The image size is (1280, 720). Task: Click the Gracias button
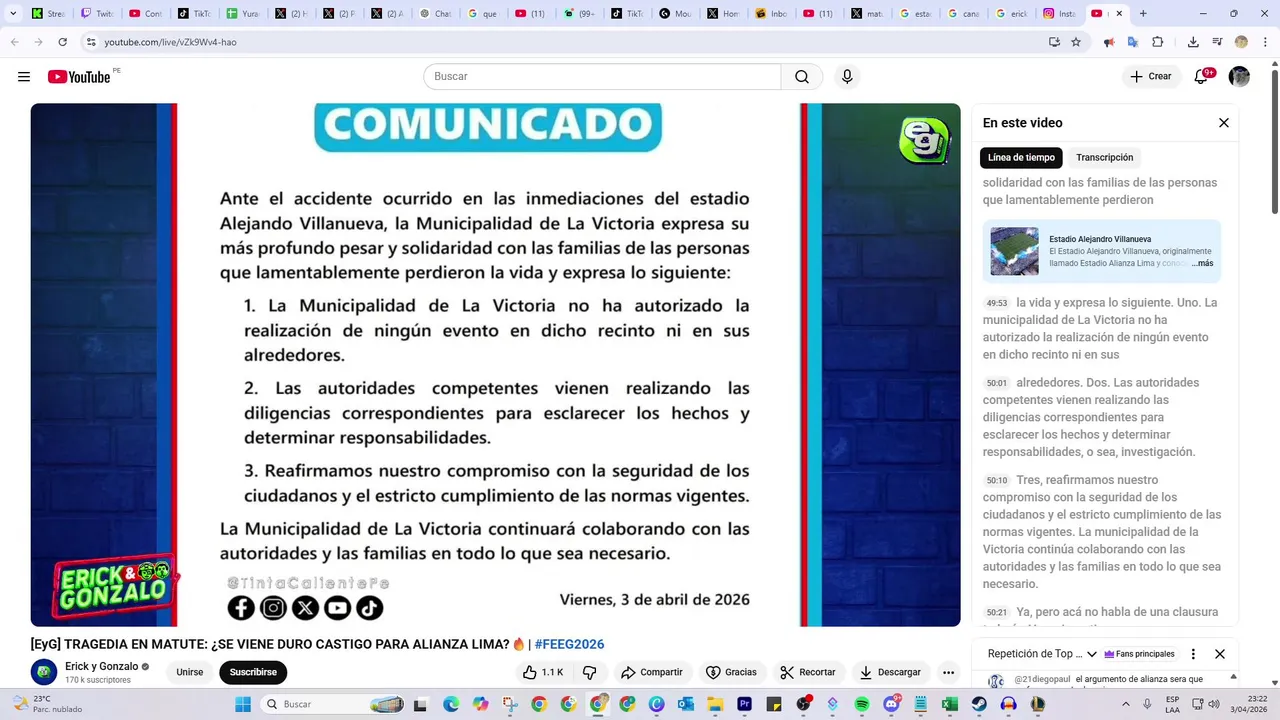pyautogui.click(x=731, y=673)
